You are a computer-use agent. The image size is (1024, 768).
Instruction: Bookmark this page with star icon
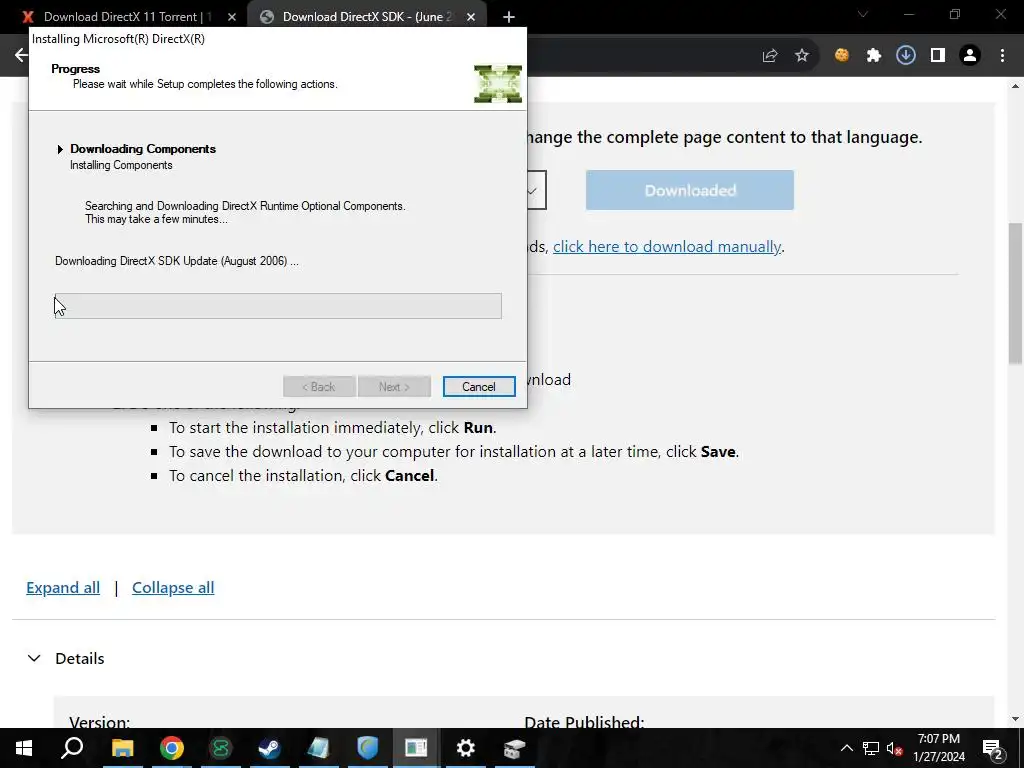click(x=802, y=56)
